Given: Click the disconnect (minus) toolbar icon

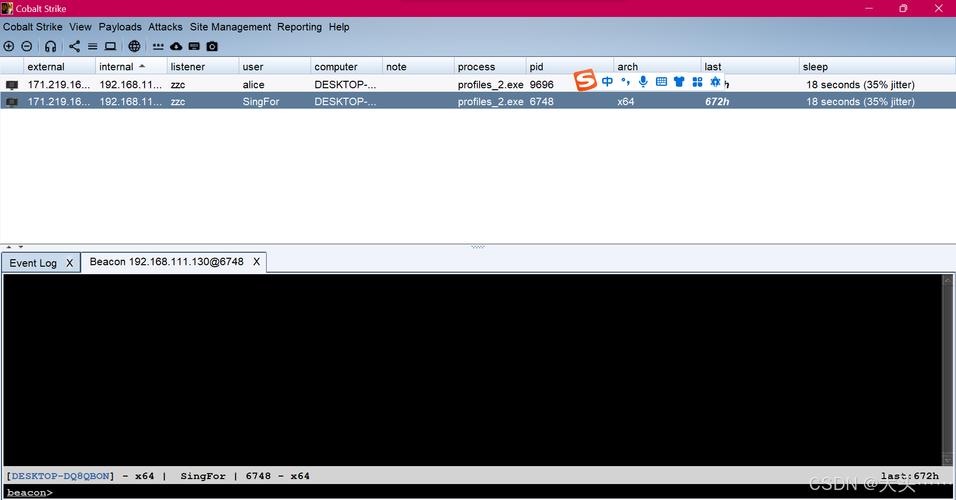Looking at the screenshot, I should [x=27, y=46].
